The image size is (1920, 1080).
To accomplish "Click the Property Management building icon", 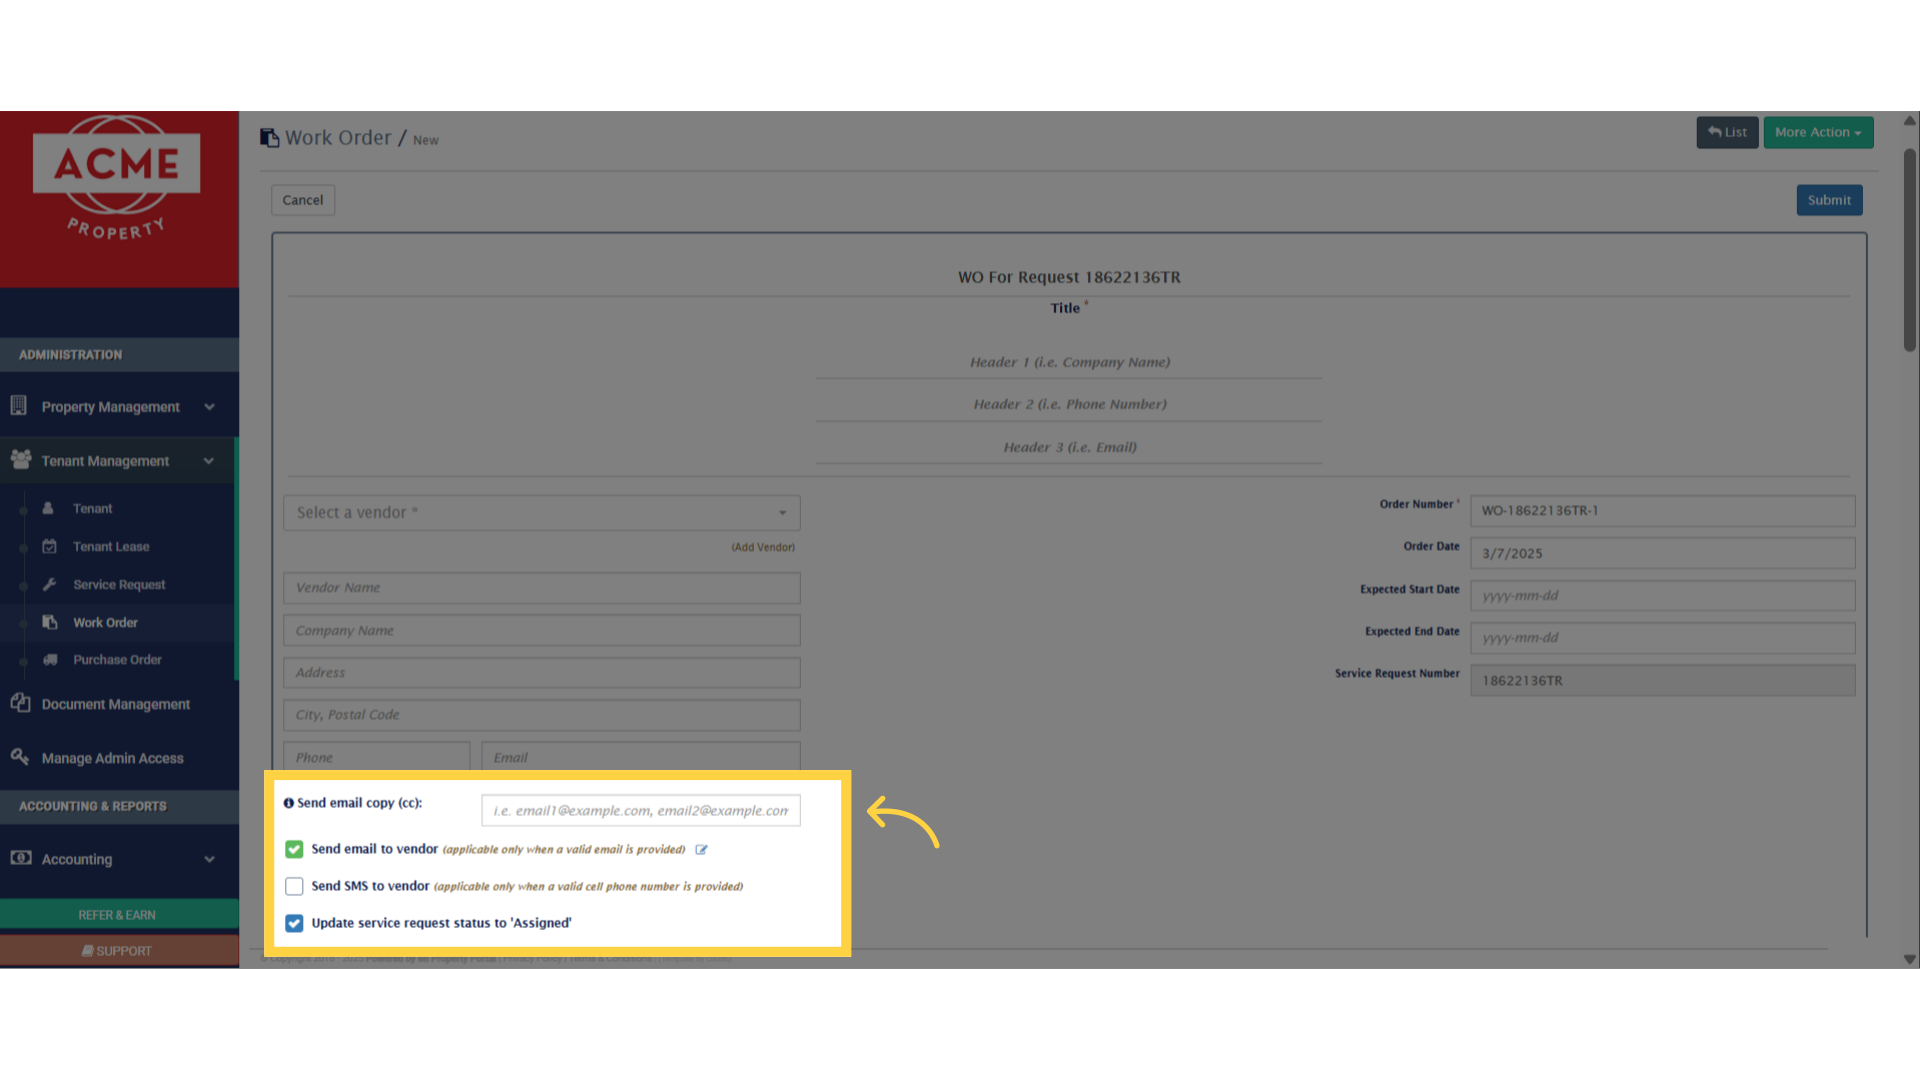I will pyautogui.click(x=18, y=406).
